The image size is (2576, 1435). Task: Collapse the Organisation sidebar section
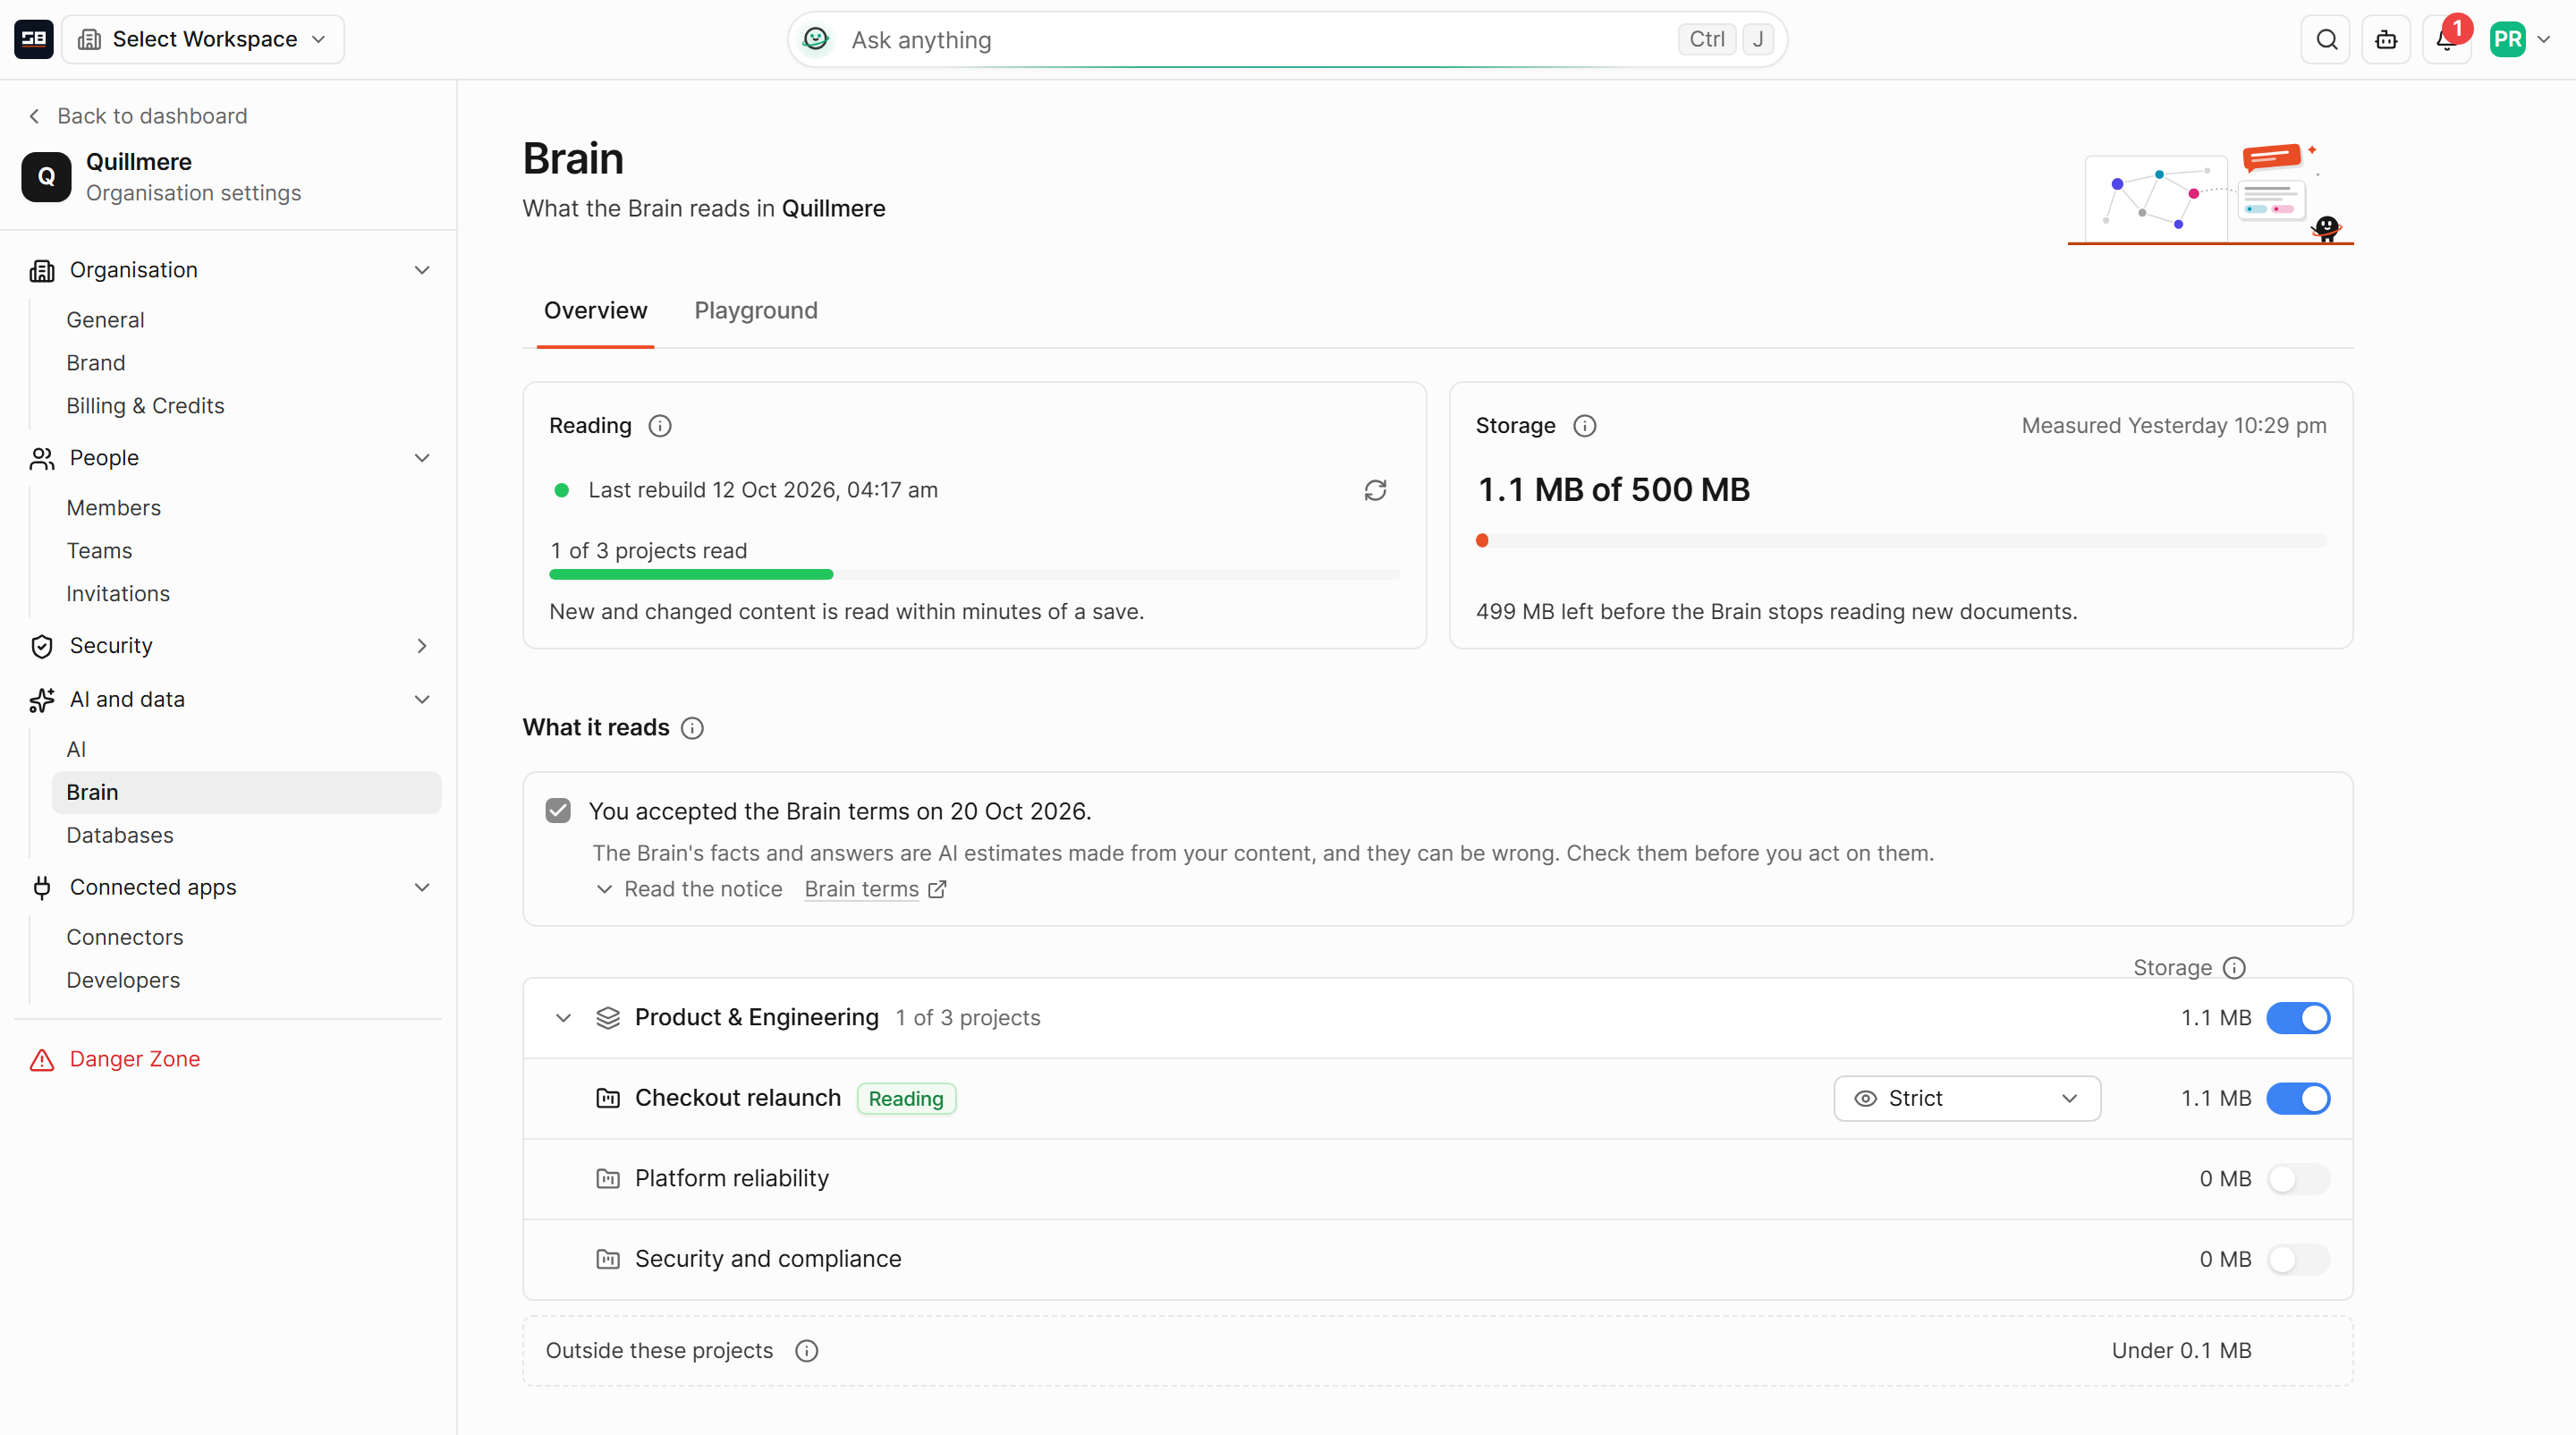coord(229,270)
